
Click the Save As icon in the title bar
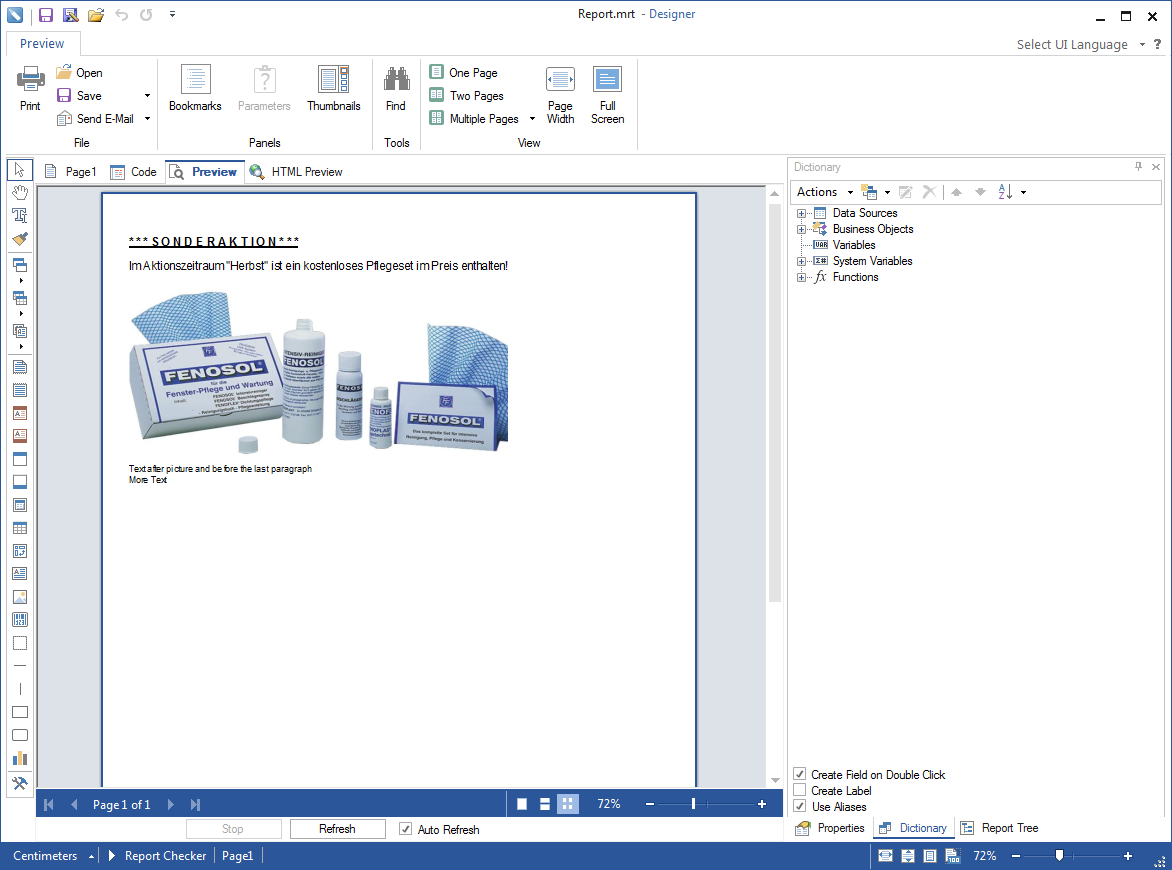point(70,14)
